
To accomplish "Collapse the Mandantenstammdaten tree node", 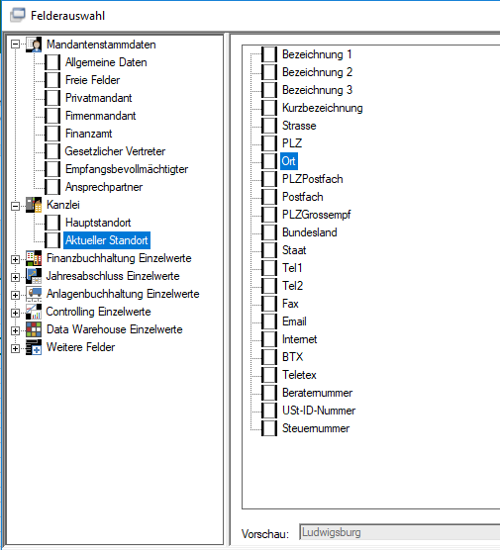I will [15, 45].
